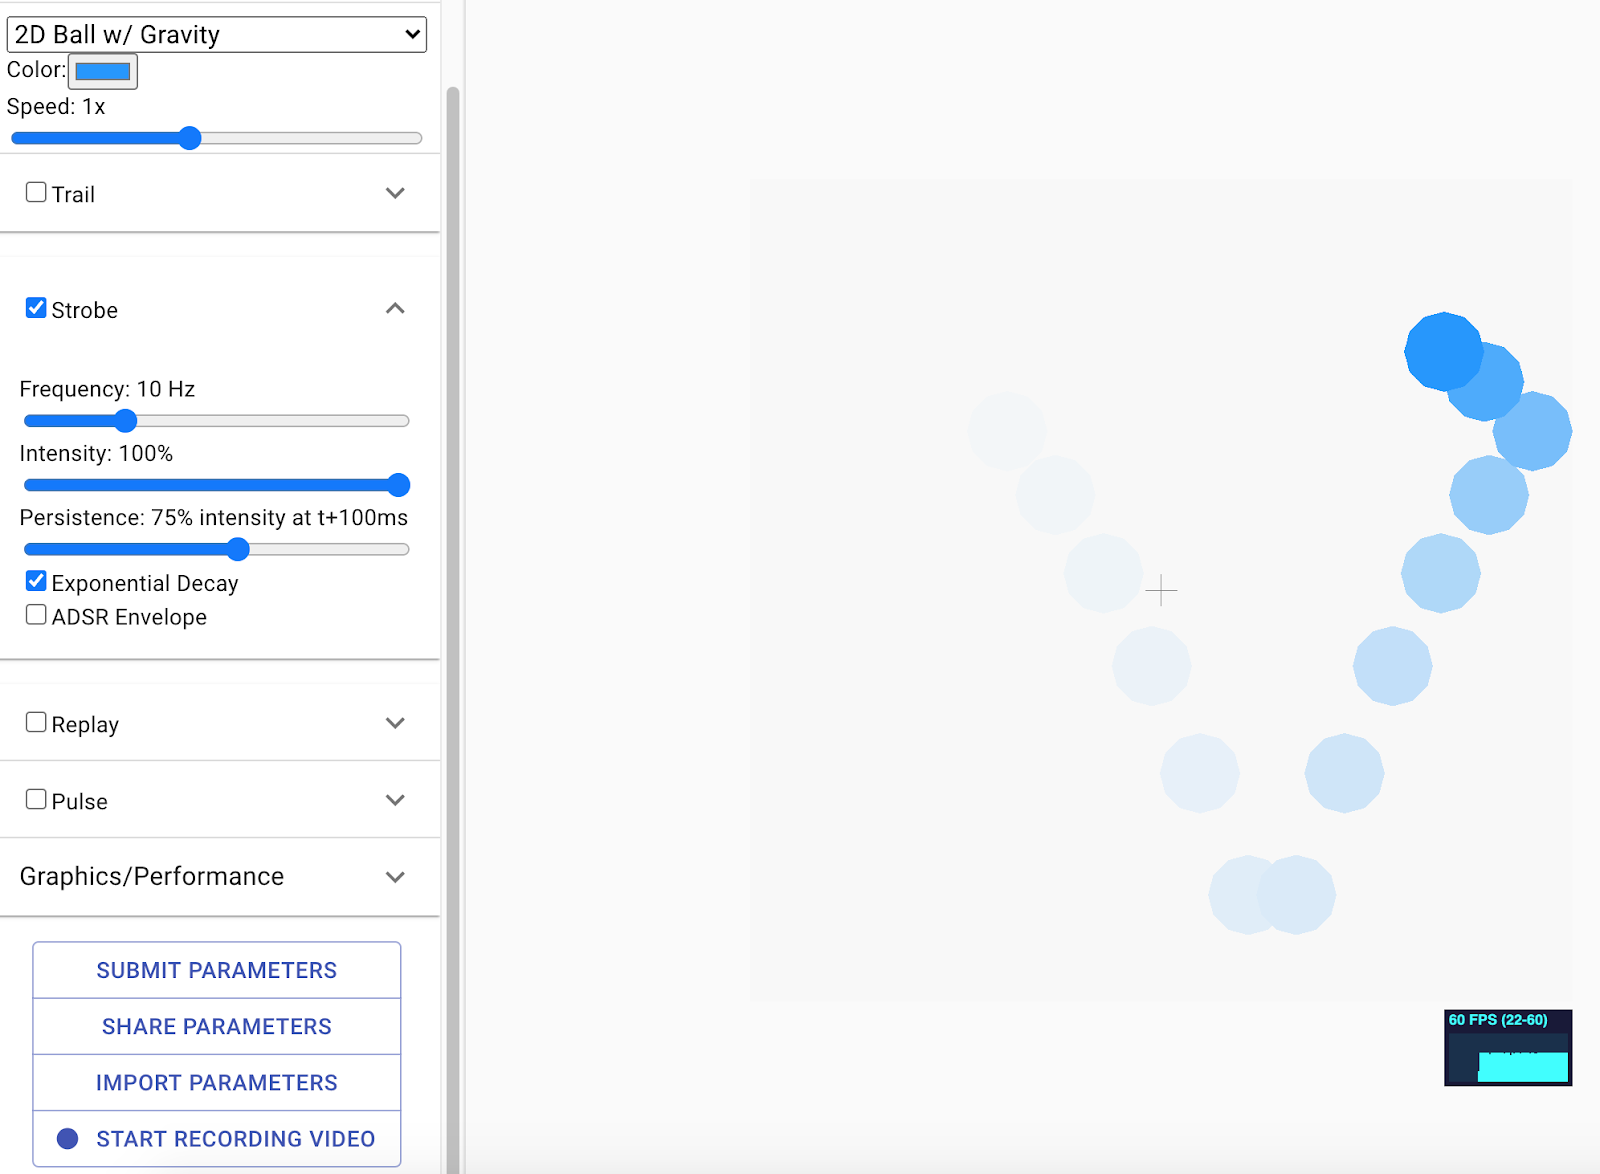Click the 'Speed: 1x' label
The image size is (1600, 1174).
point(56,106)
